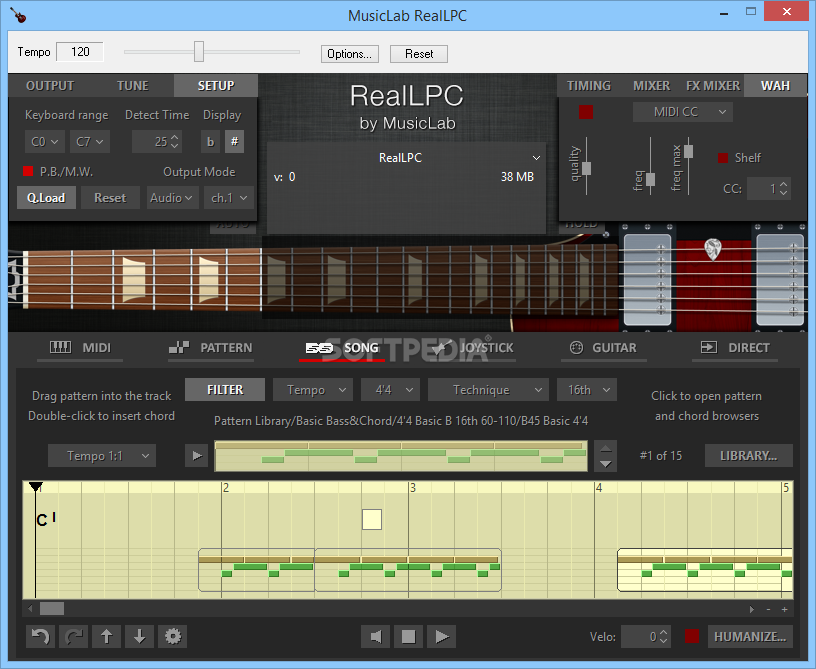The image size is (816, 669).
Task: Open the Technique filter dropdown
Action: (x=488, y=390)
